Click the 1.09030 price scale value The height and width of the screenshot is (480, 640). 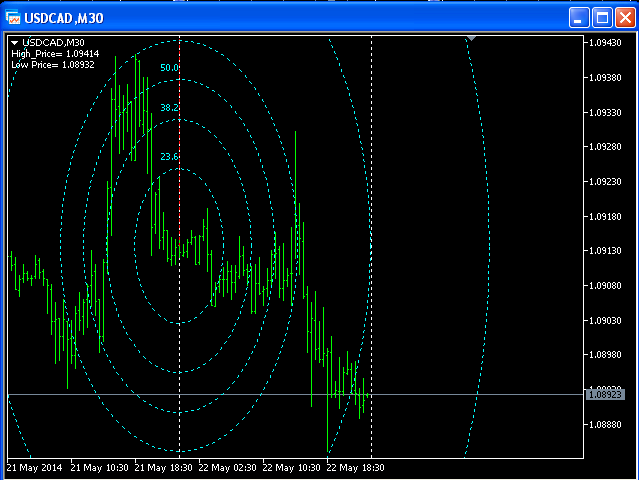coord(605,320)
